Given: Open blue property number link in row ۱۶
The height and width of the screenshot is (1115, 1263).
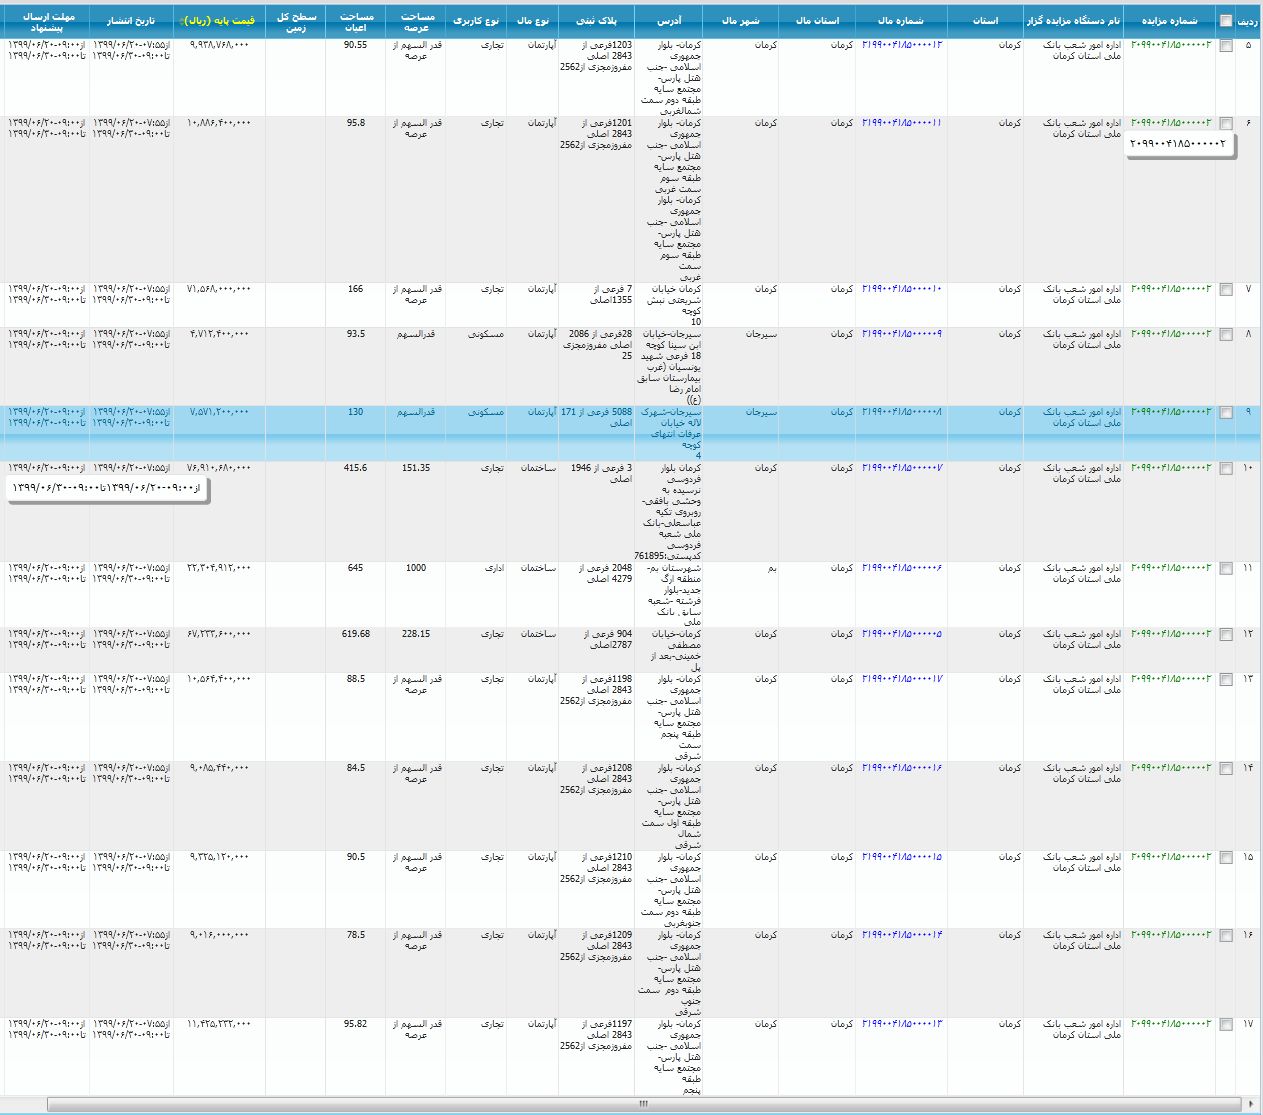Looking at the screenshot, I should (x=901, y=935).
